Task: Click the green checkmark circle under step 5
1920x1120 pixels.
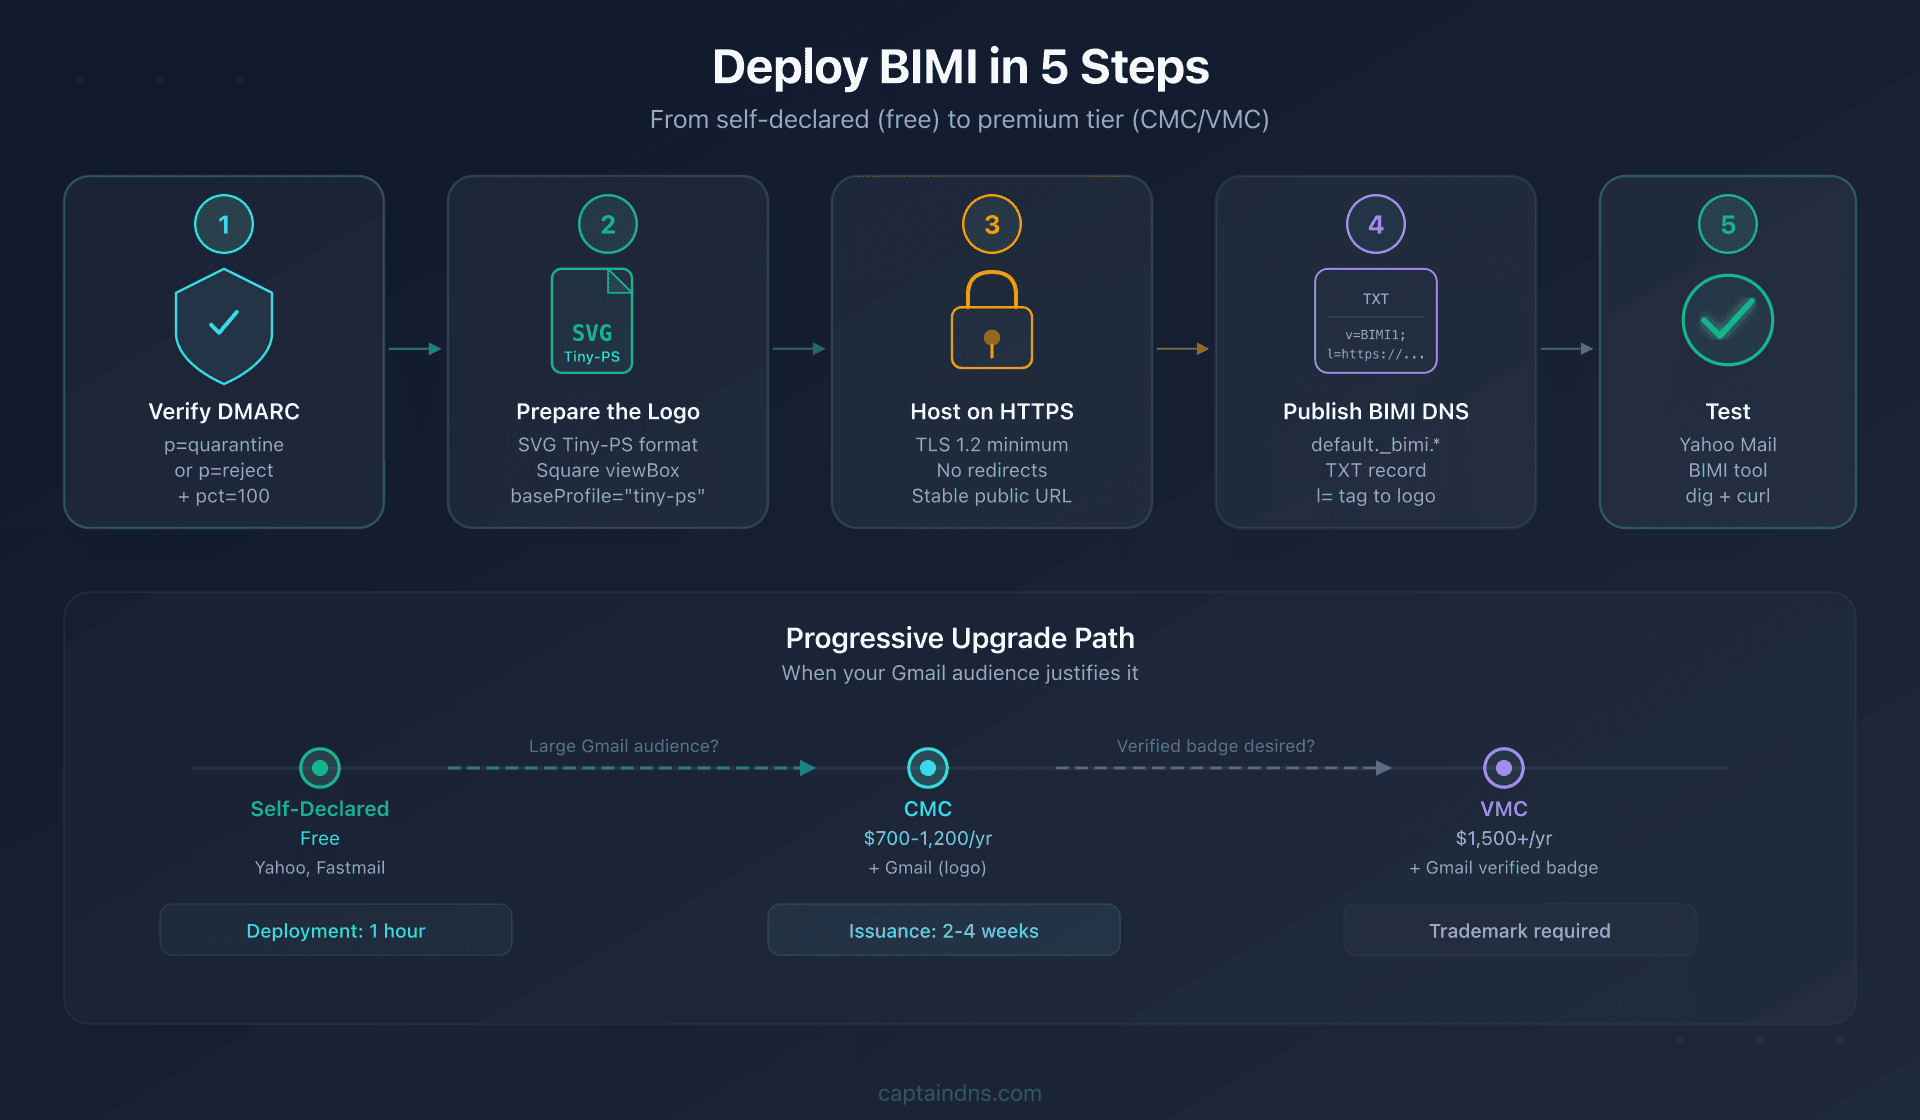Action: [1728, 320]
